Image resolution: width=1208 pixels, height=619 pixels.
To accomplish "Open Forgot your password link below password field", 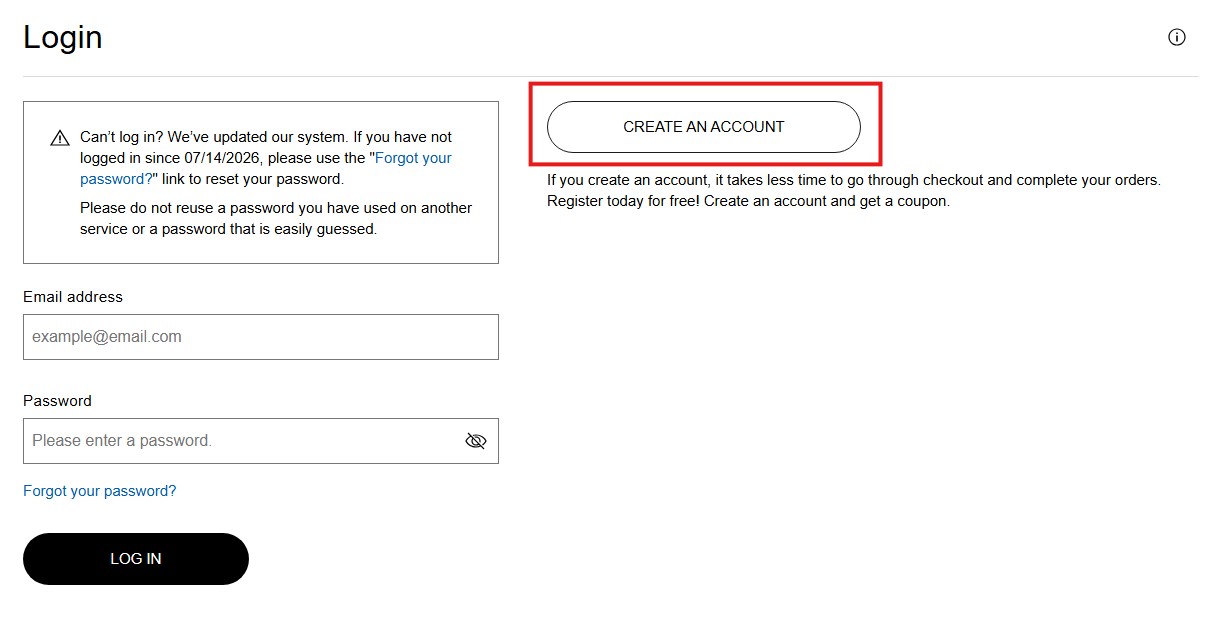I will click(100, 491).
